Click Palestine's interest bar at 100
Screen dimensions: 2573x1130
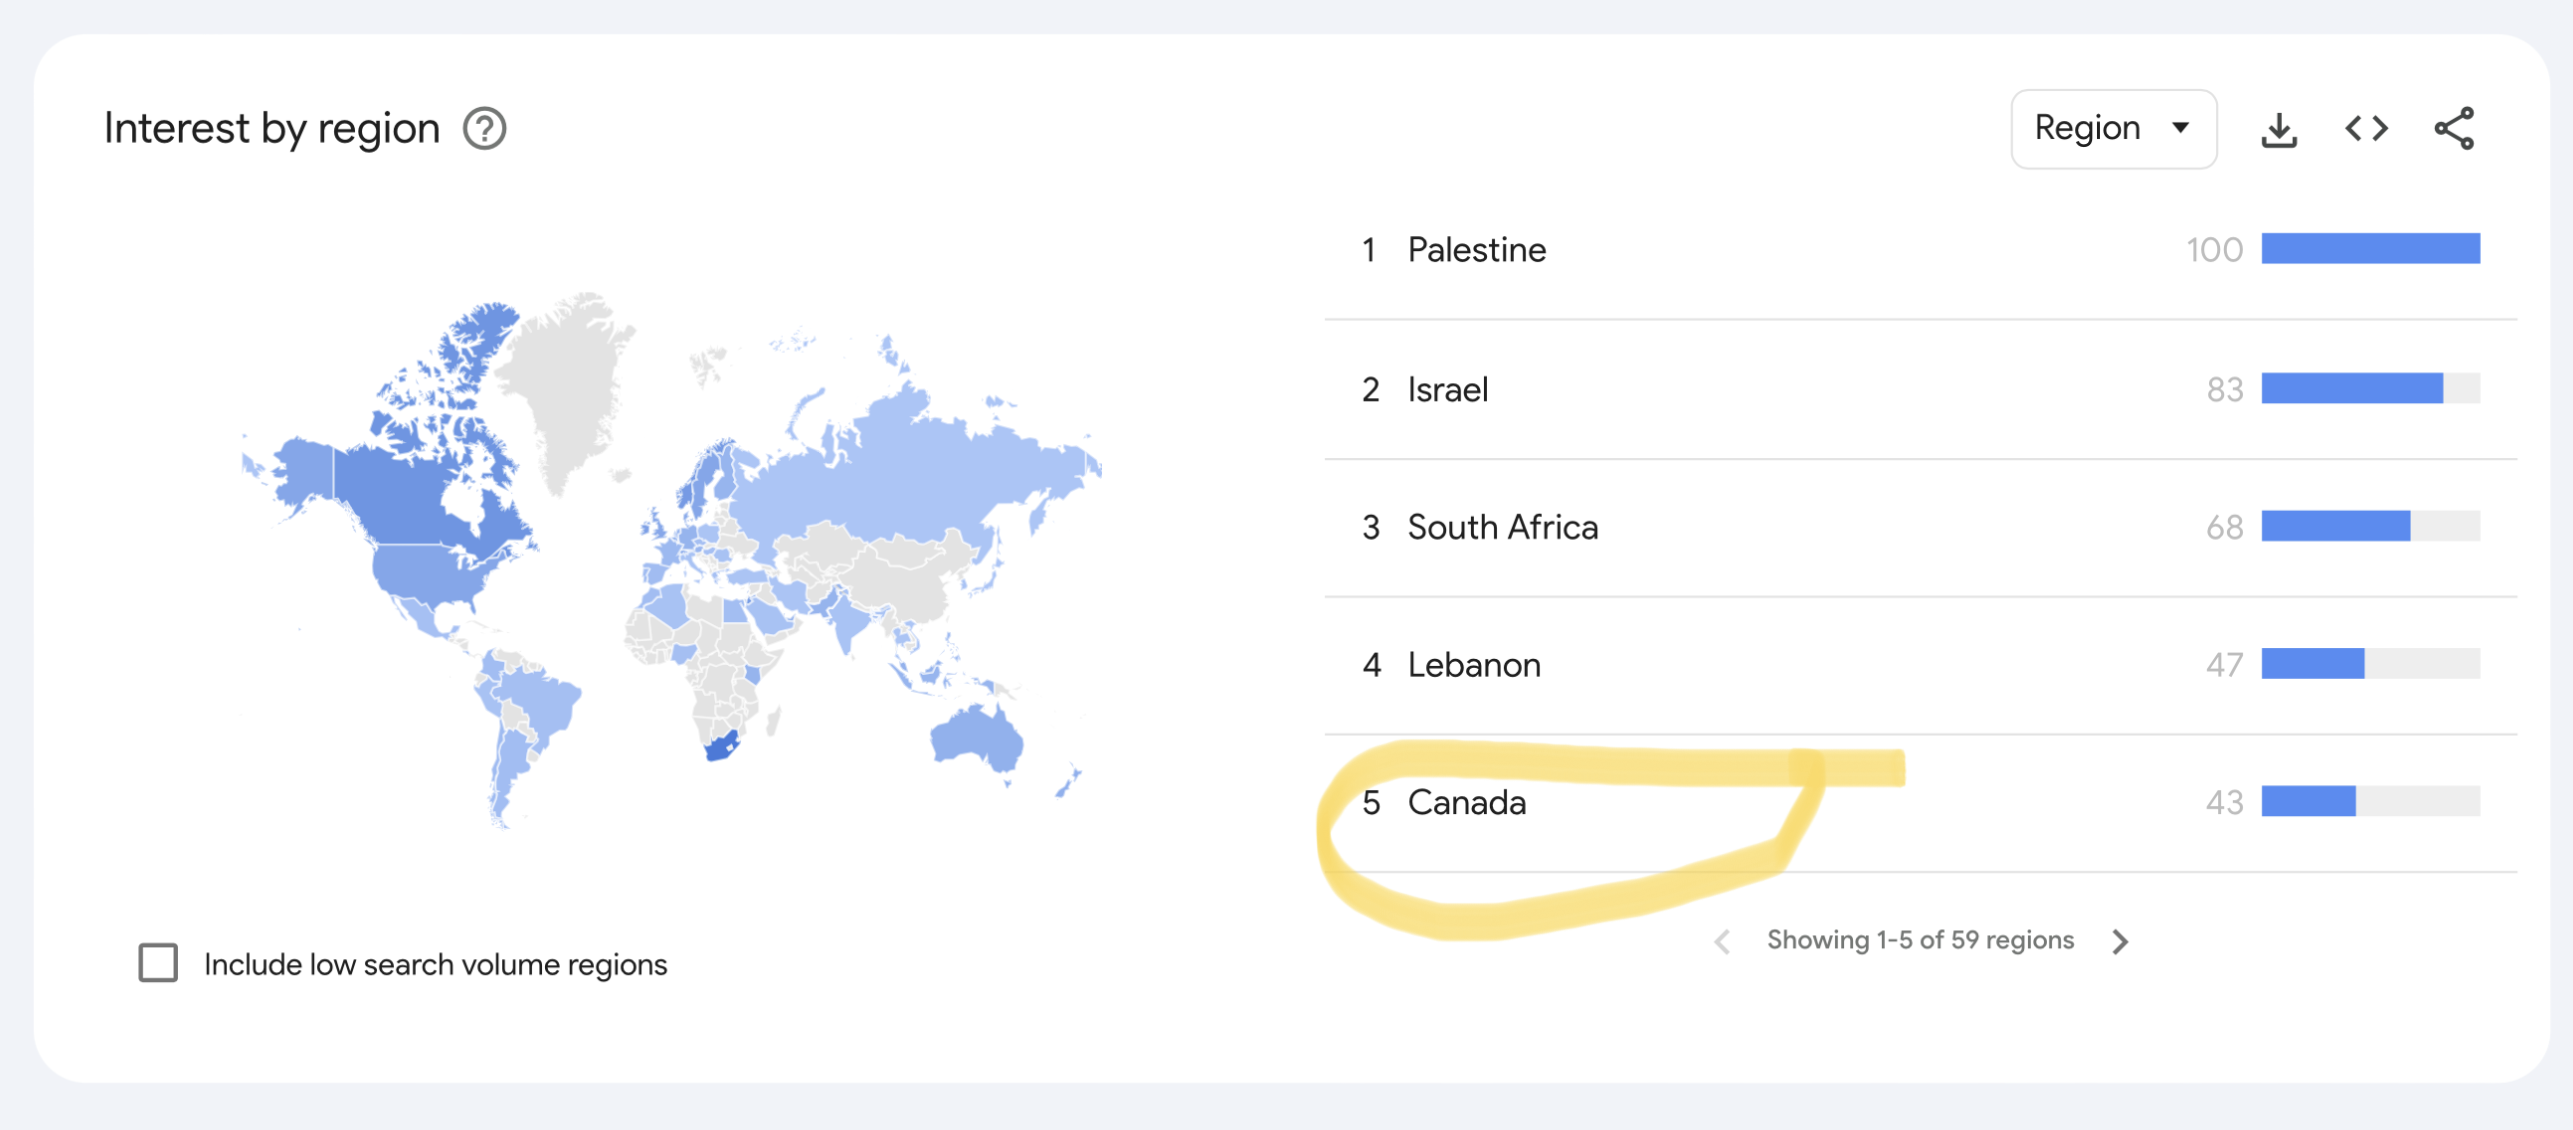[x=2370, y=248]
